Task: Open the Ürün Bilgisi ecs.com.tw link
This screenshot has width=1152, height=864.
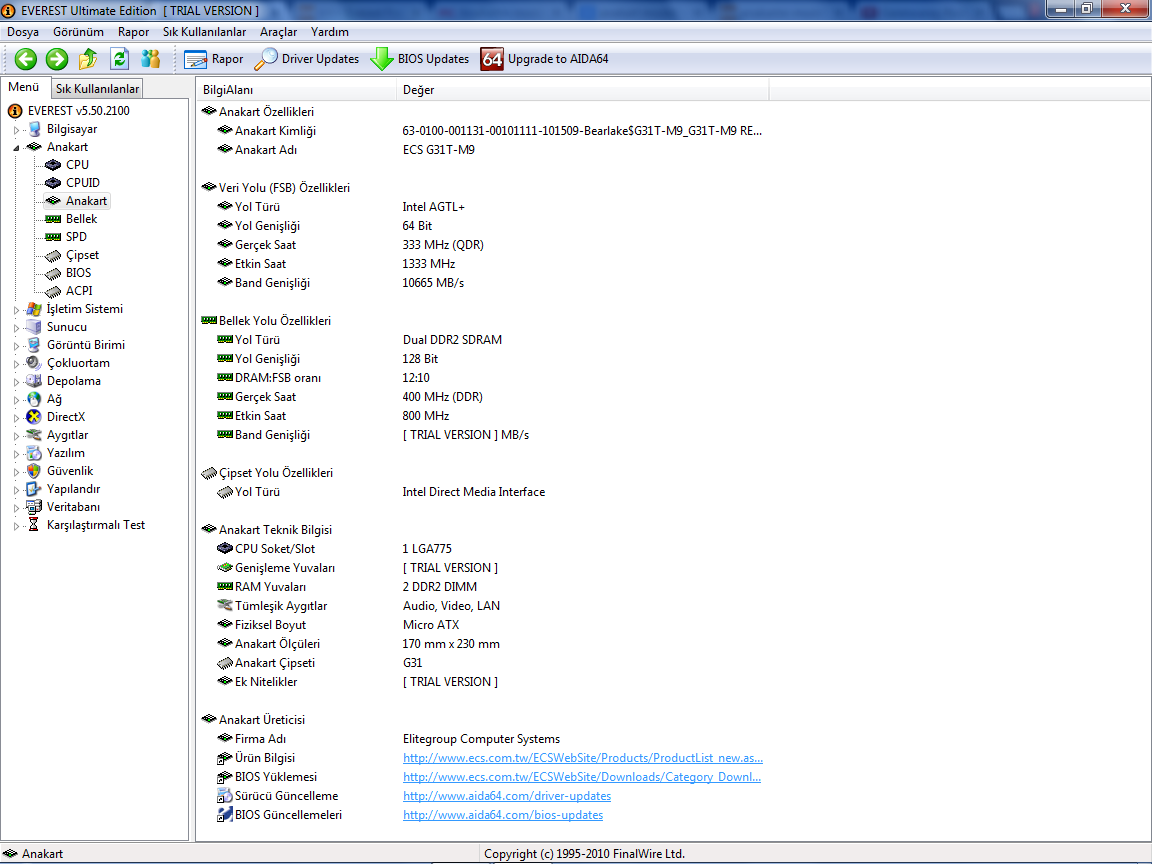Action: (x=583, y=758)
